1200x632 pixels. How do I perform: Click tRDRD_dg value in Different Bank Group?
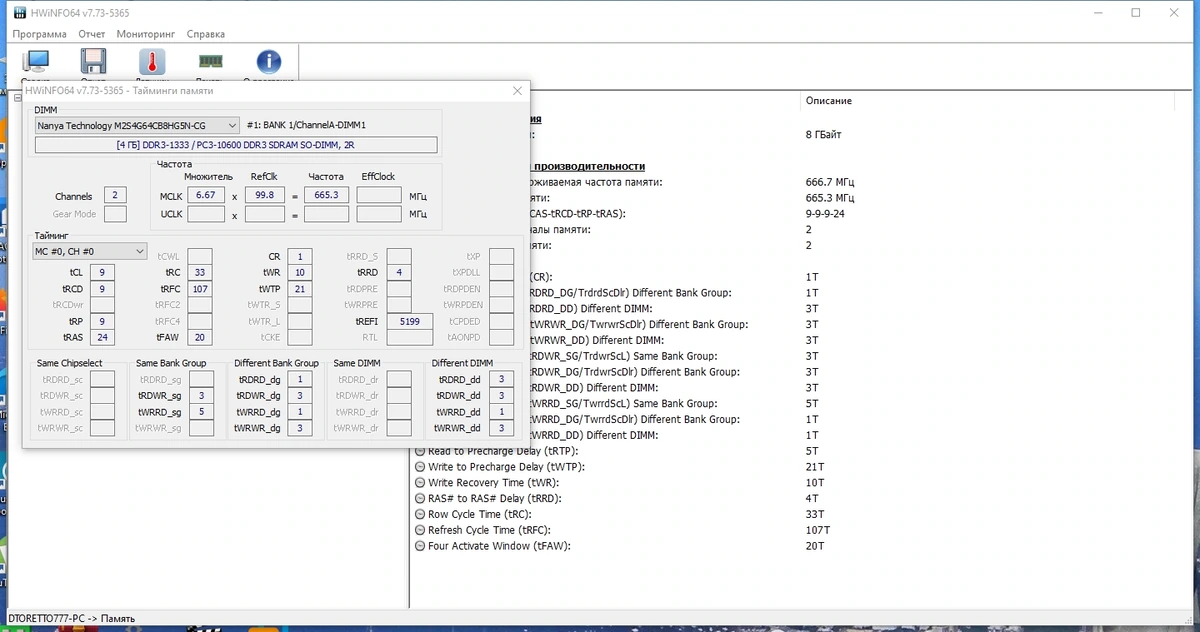(x=300, y=380)
